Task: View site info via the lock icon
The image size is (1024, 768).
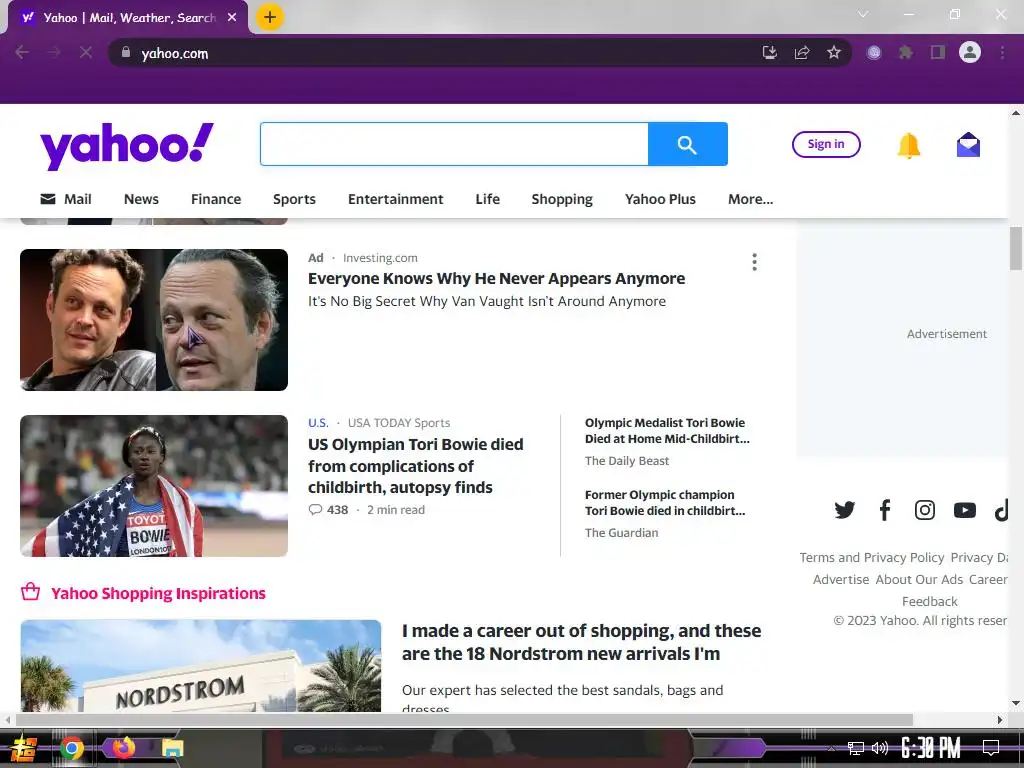Action: pos(126,52)
